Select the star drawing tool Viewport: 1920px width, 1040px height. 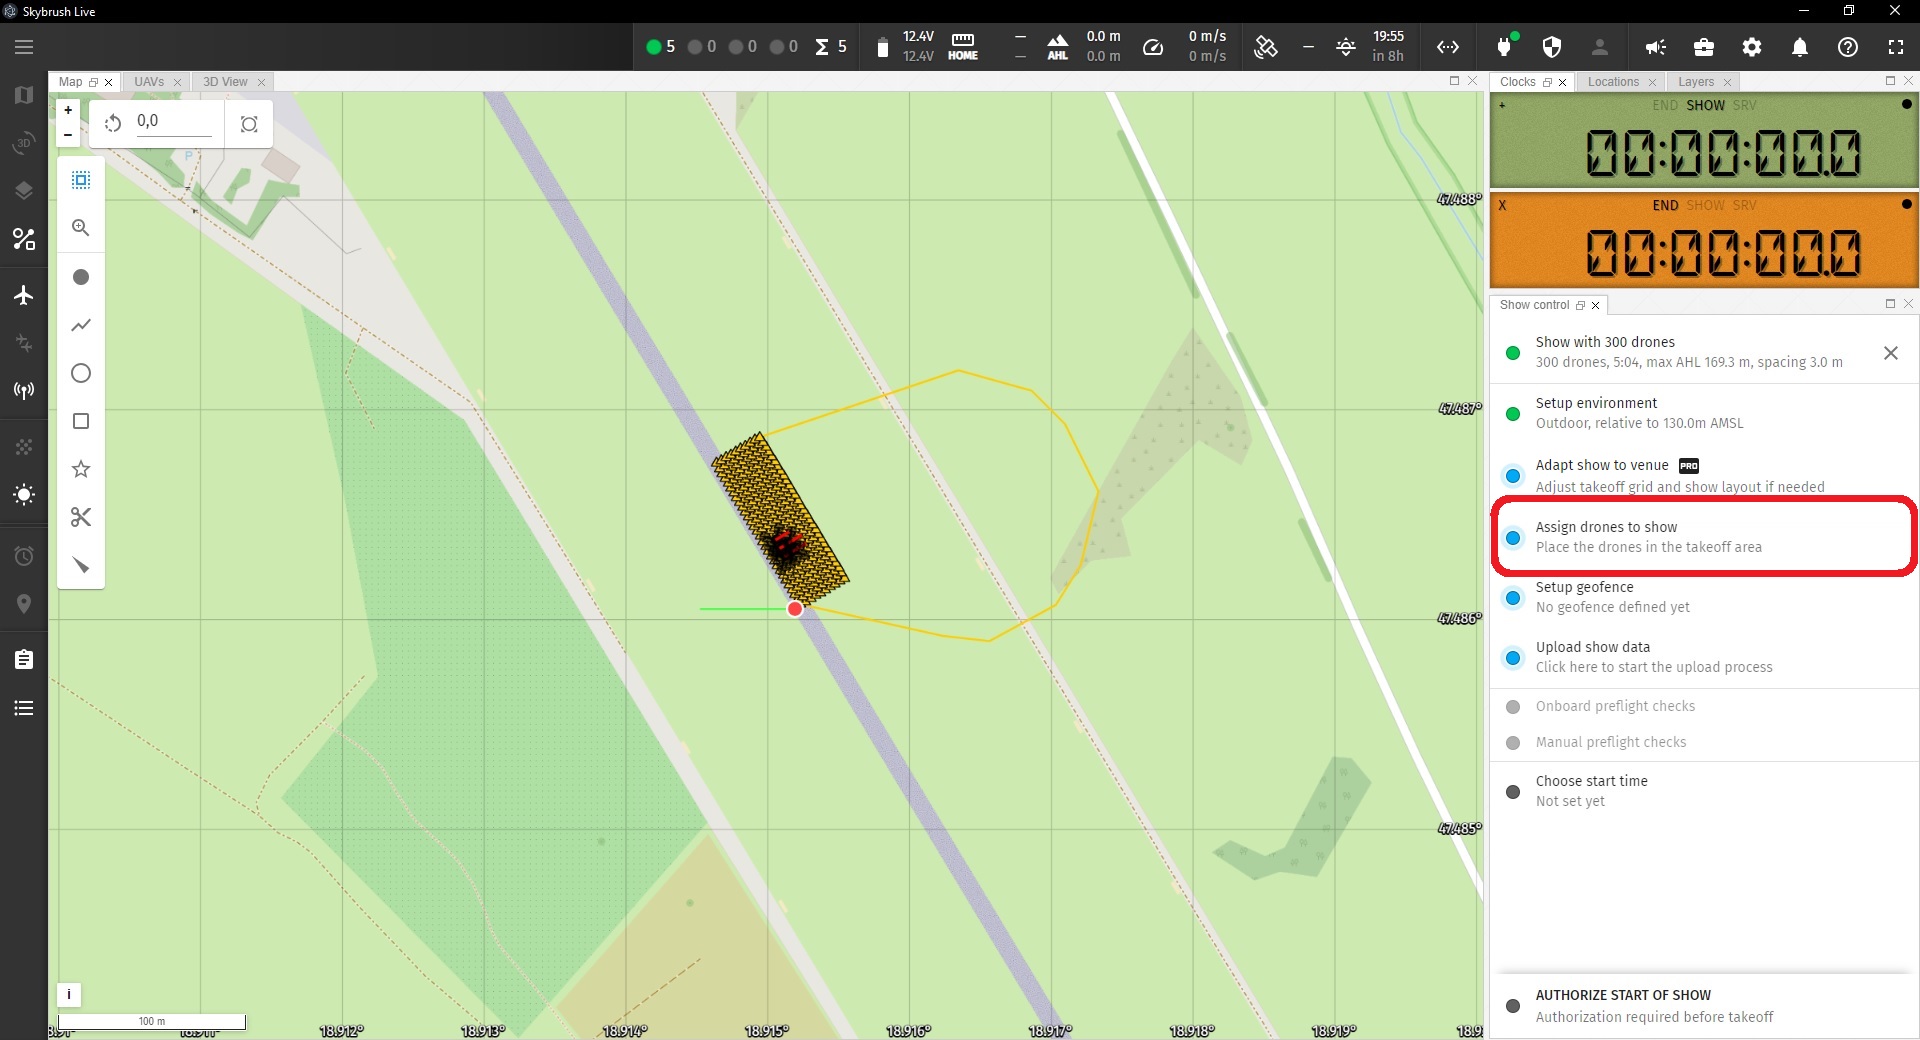pyautogui.click(x=80, y=469)
